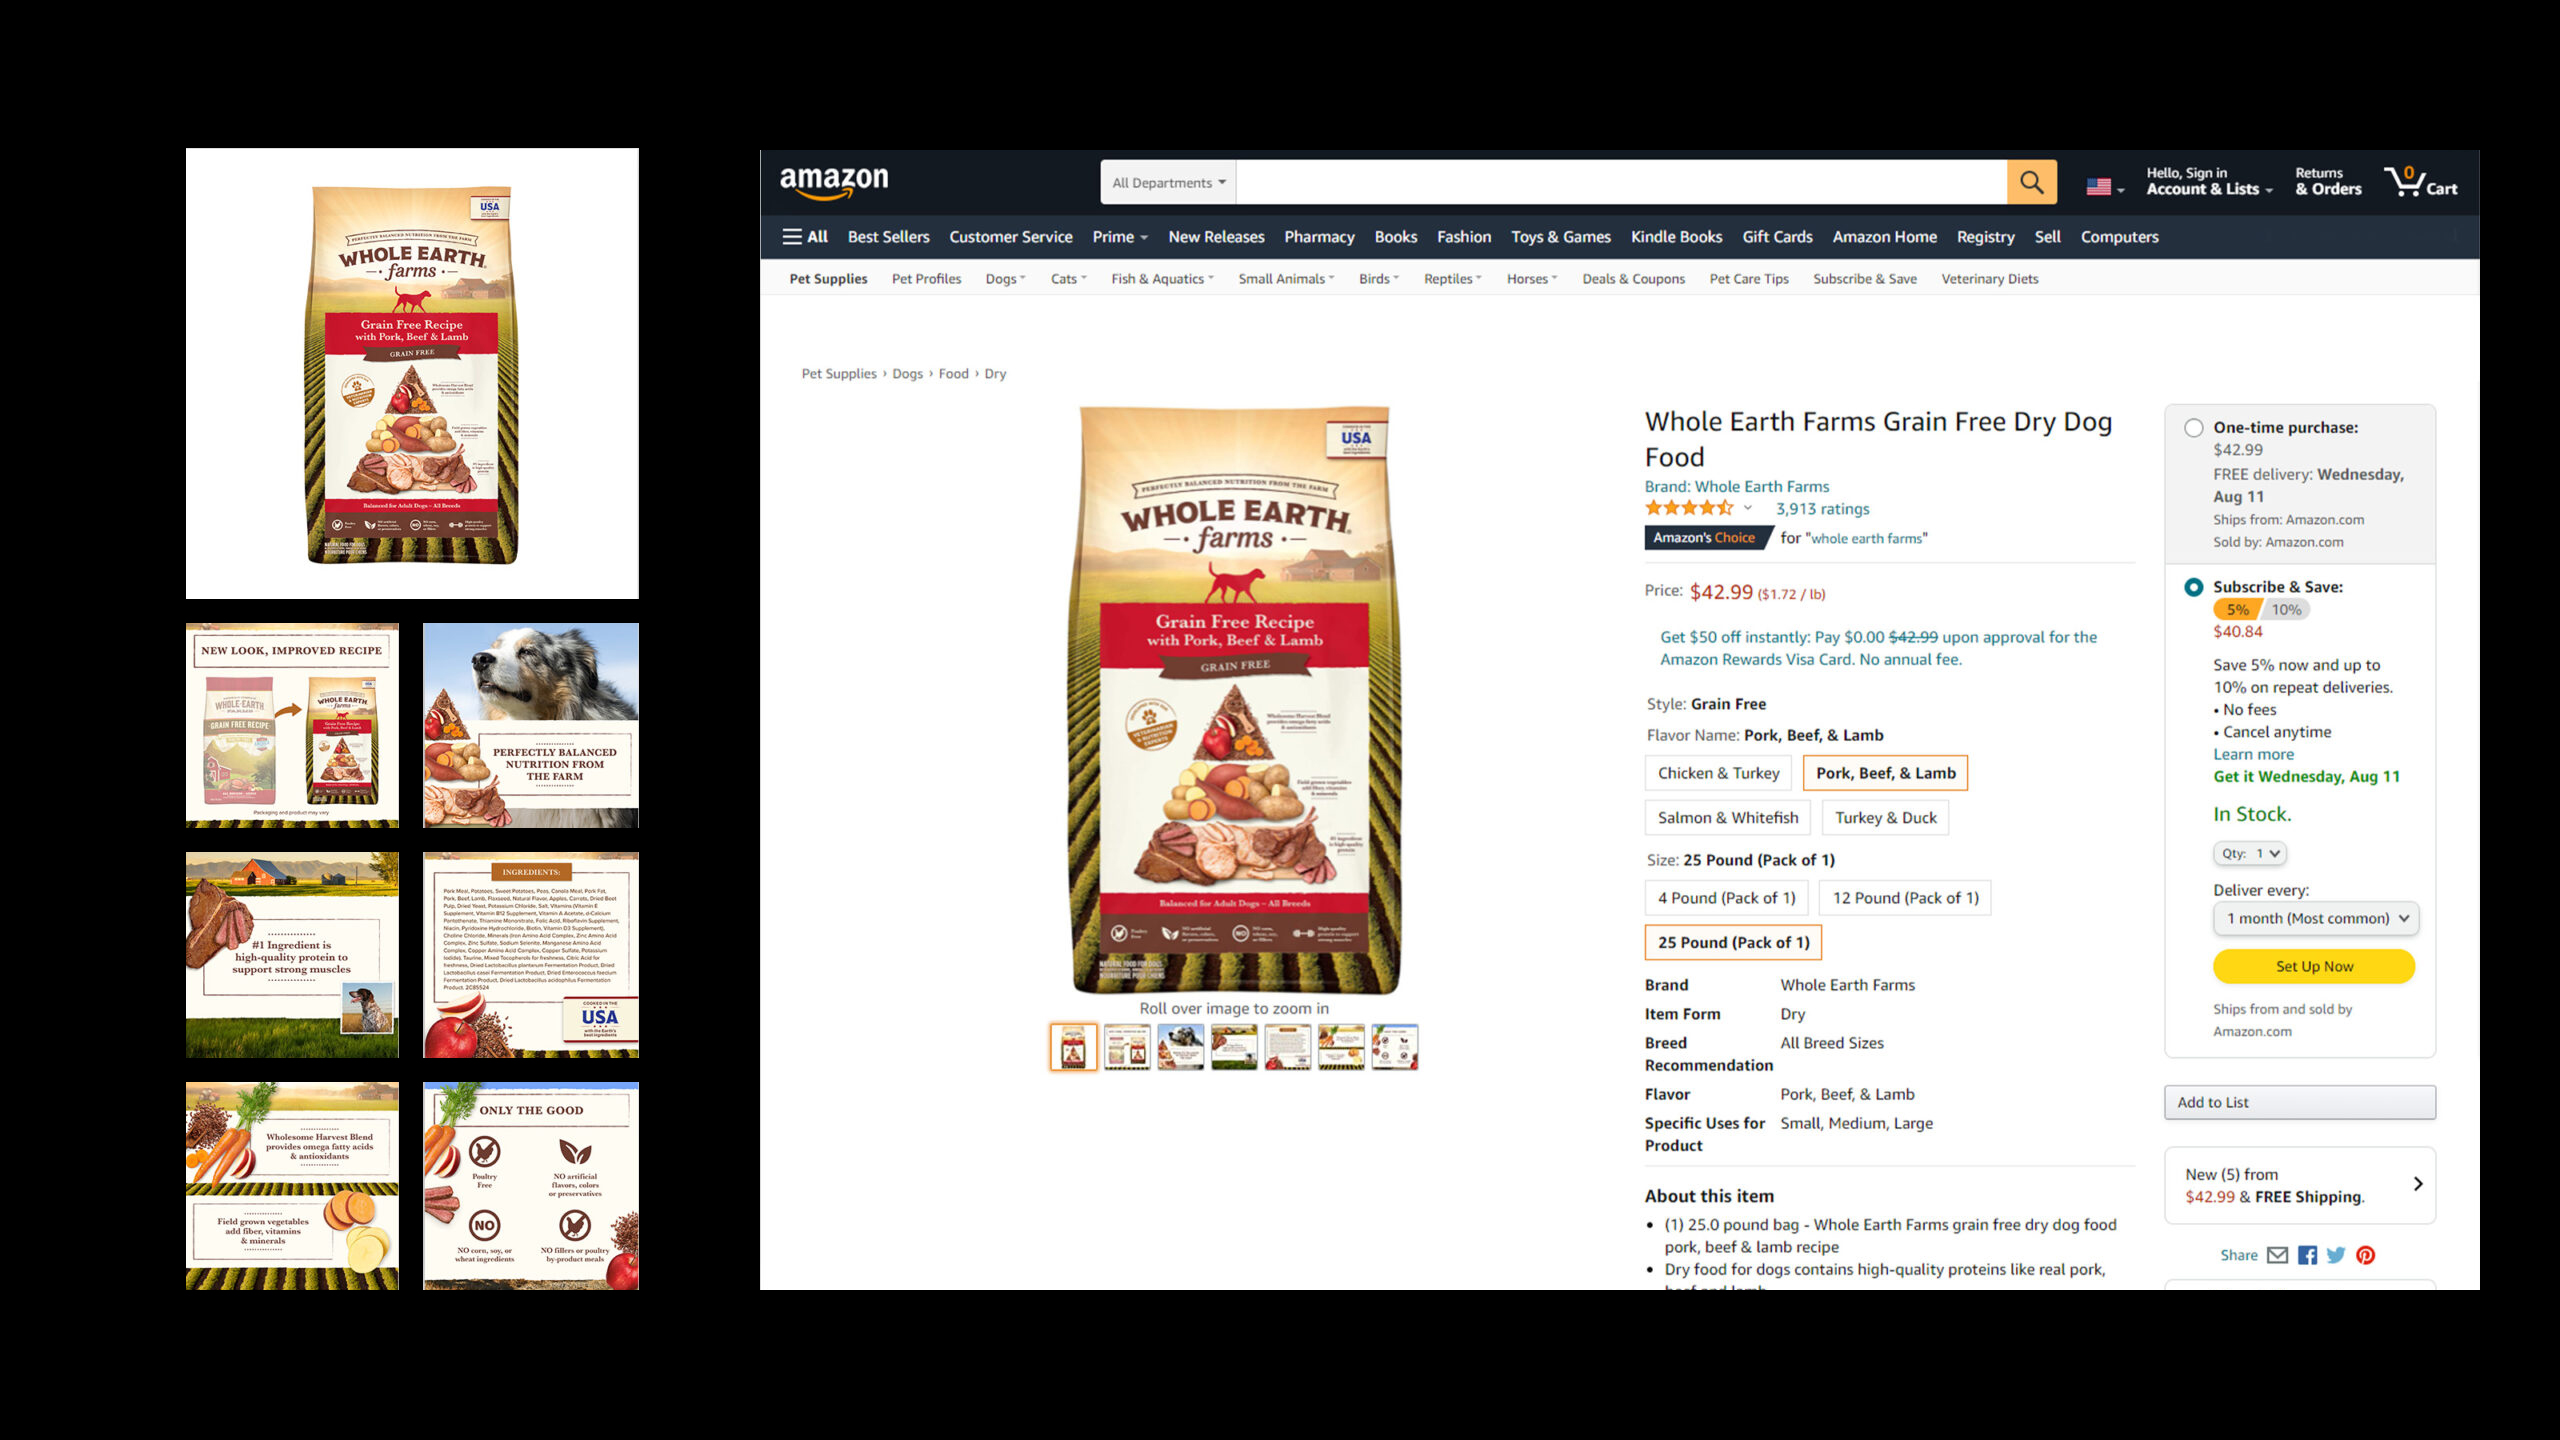Share on Twitter bird icon
Screen dimensions: 2560x1440
click(x=2336, y=1255)
